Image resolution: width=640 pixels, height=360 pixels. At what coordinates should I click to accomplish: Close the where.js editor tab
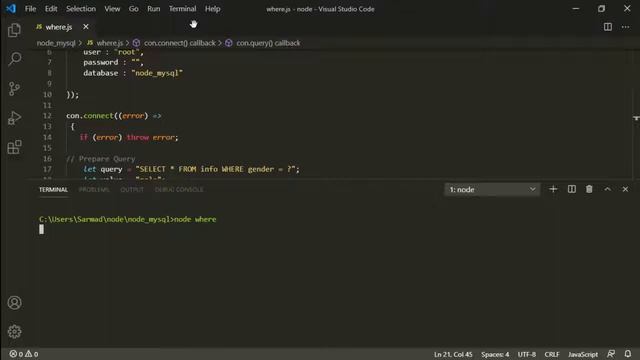pos(86,27)
